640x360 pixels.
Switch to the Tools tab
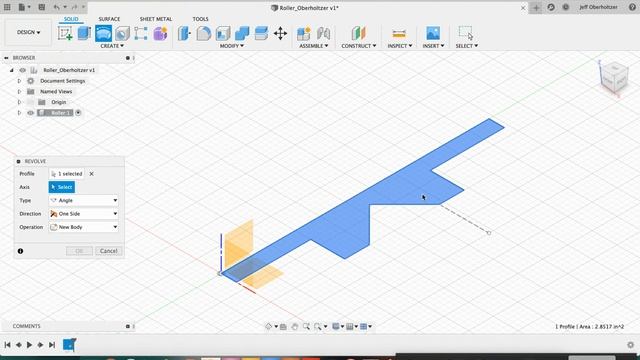200,19
